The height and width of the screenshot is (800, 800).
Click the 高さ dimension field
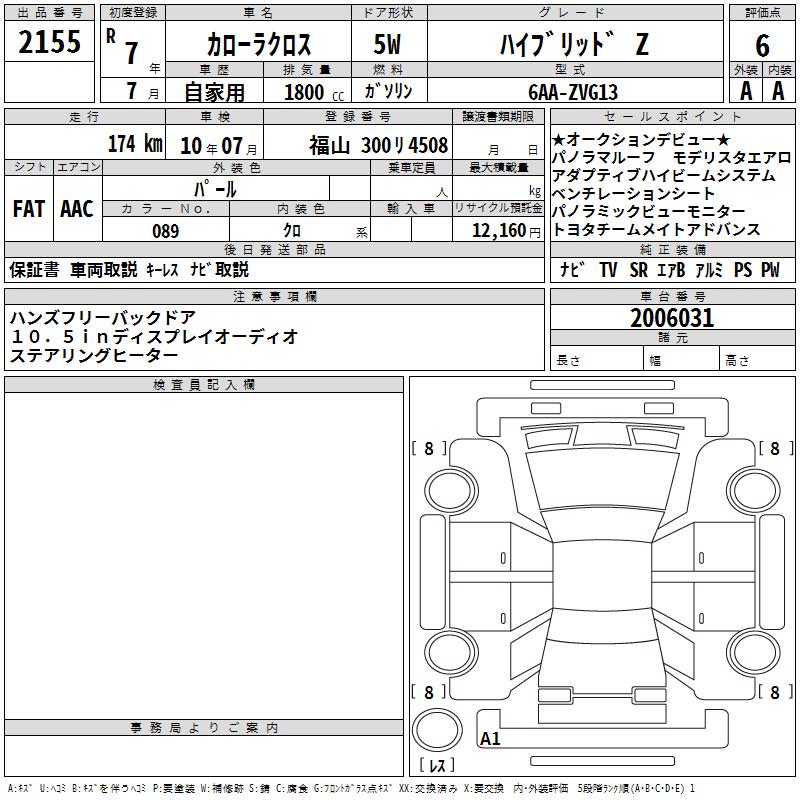(x=757, y=359)
